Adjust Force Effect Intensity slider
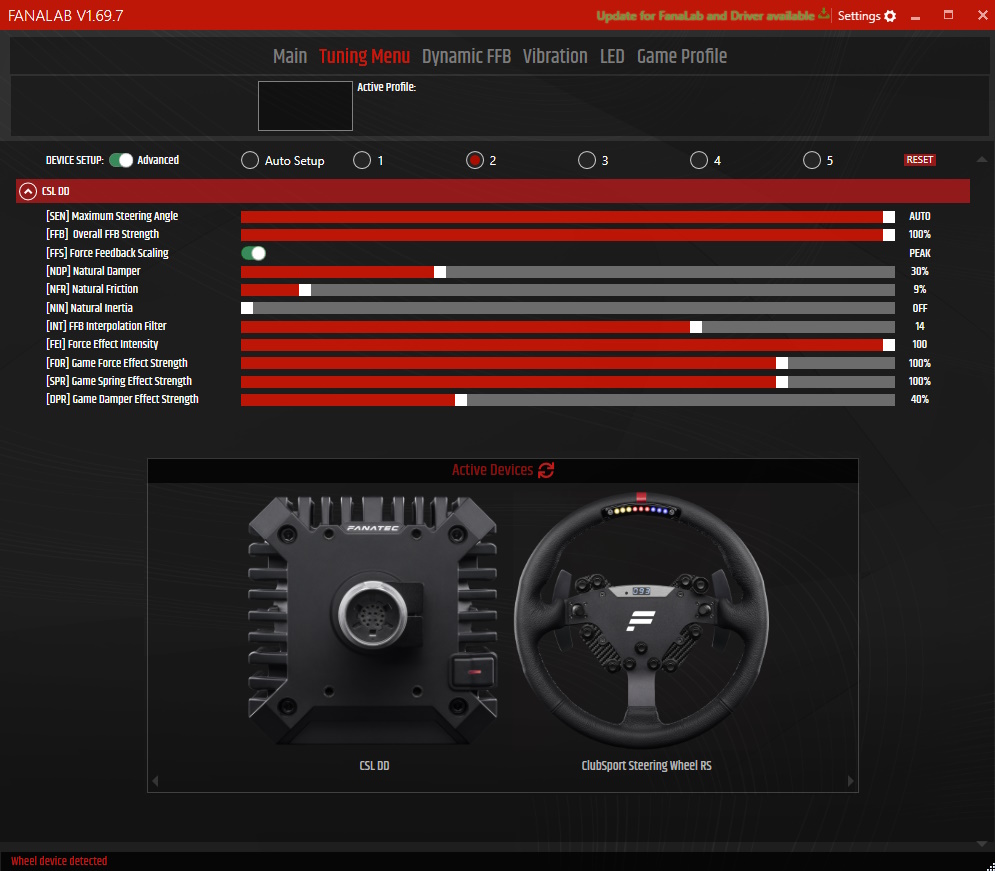This screenshot has height=871, width=995. click(x=568, y=344)
